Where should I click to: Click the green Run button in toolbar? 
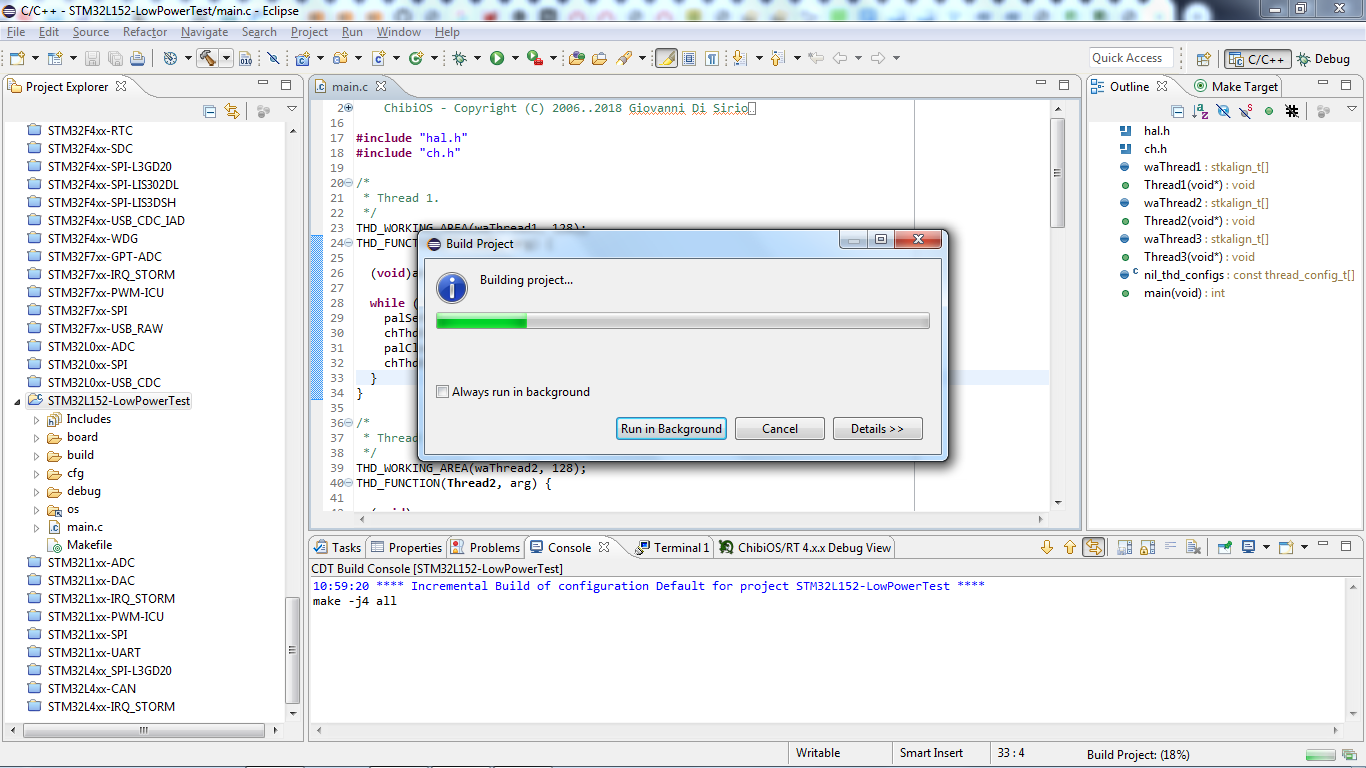pos(497,58)
